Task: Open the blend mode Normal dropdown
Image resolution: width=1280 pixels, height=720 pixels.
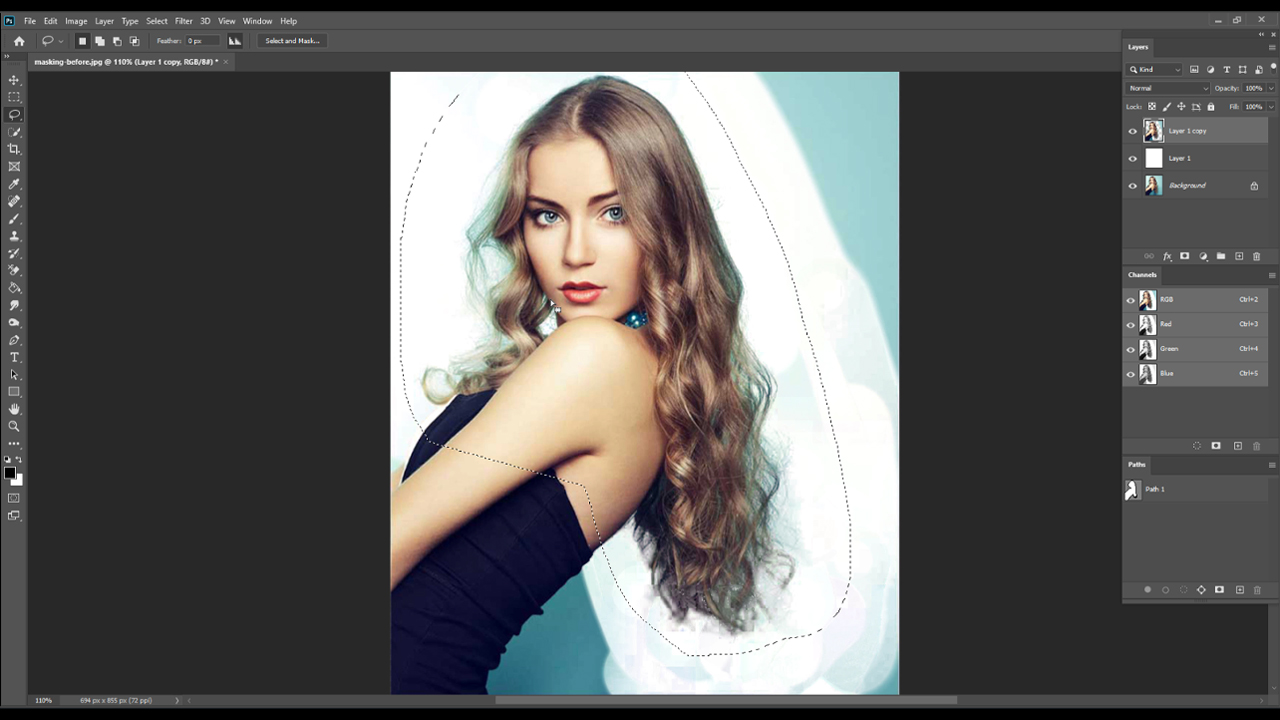Action: point(1167,88)
